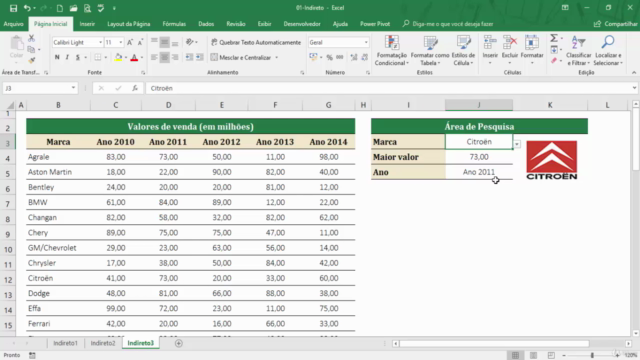
Task: Click the zoom slider handle
Action: [592, 356]
